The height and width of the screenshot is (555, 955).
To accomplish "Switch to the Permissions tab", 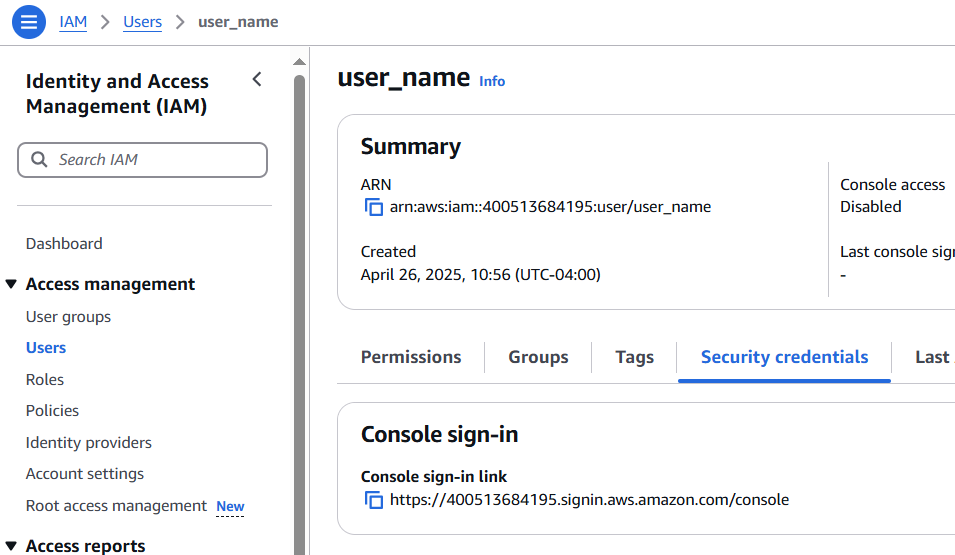I will point(411,357).
